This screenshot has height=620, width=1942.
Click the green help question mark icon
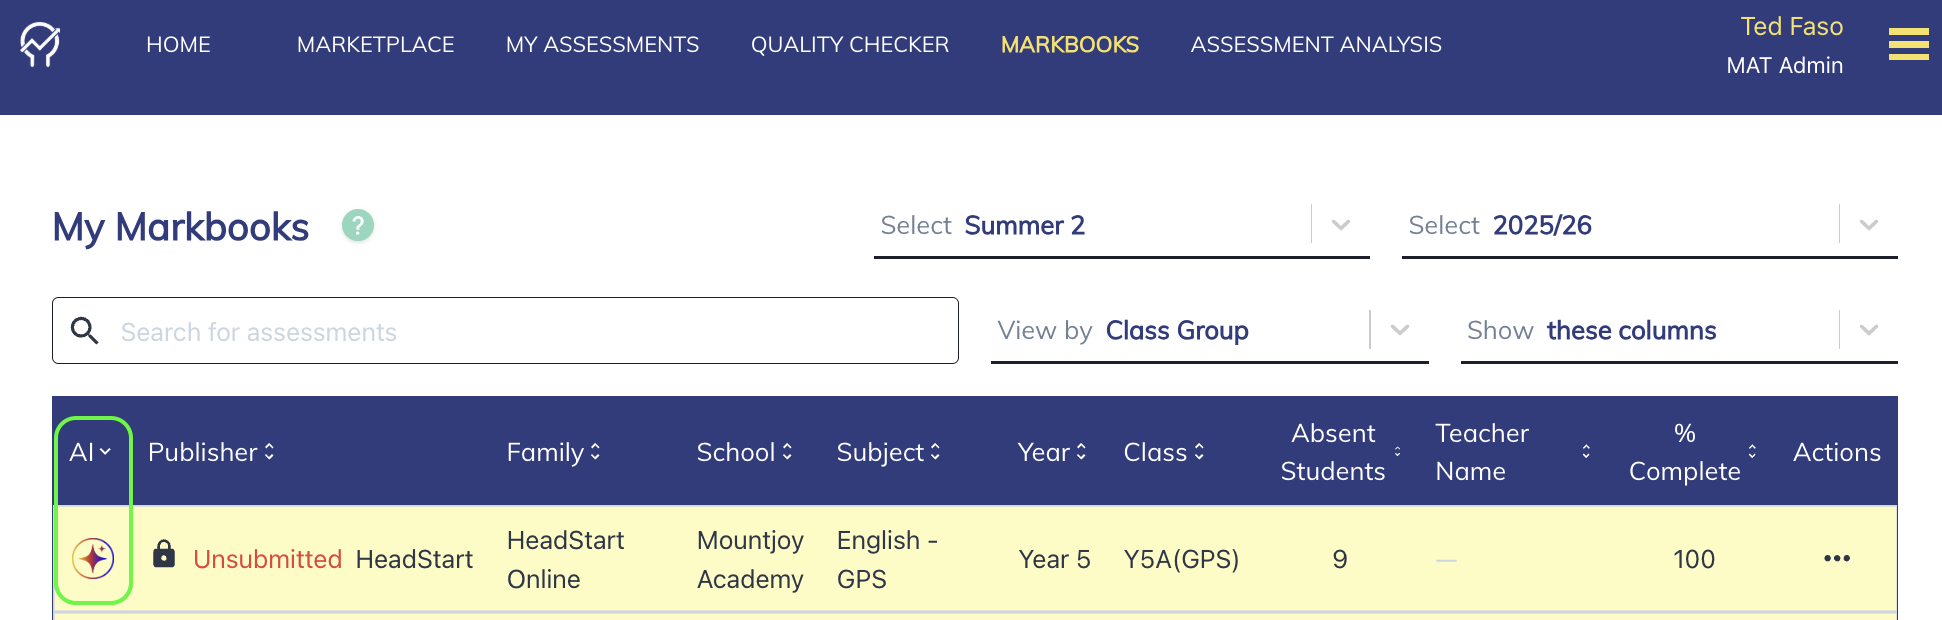pos(358,225)
